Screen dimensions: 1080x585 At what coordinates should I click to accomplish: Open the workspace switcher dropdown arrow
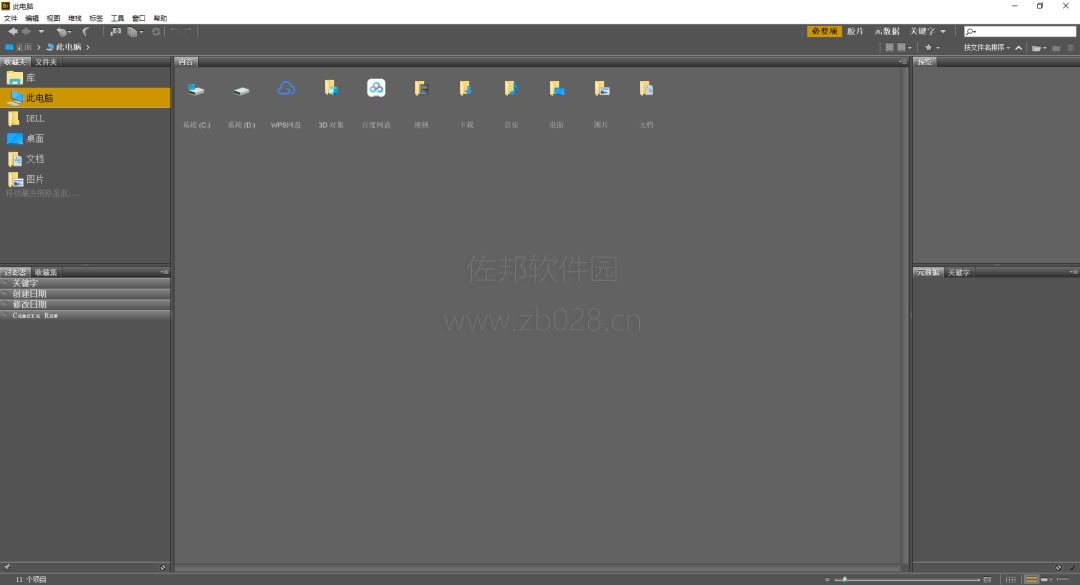point(943,32)
